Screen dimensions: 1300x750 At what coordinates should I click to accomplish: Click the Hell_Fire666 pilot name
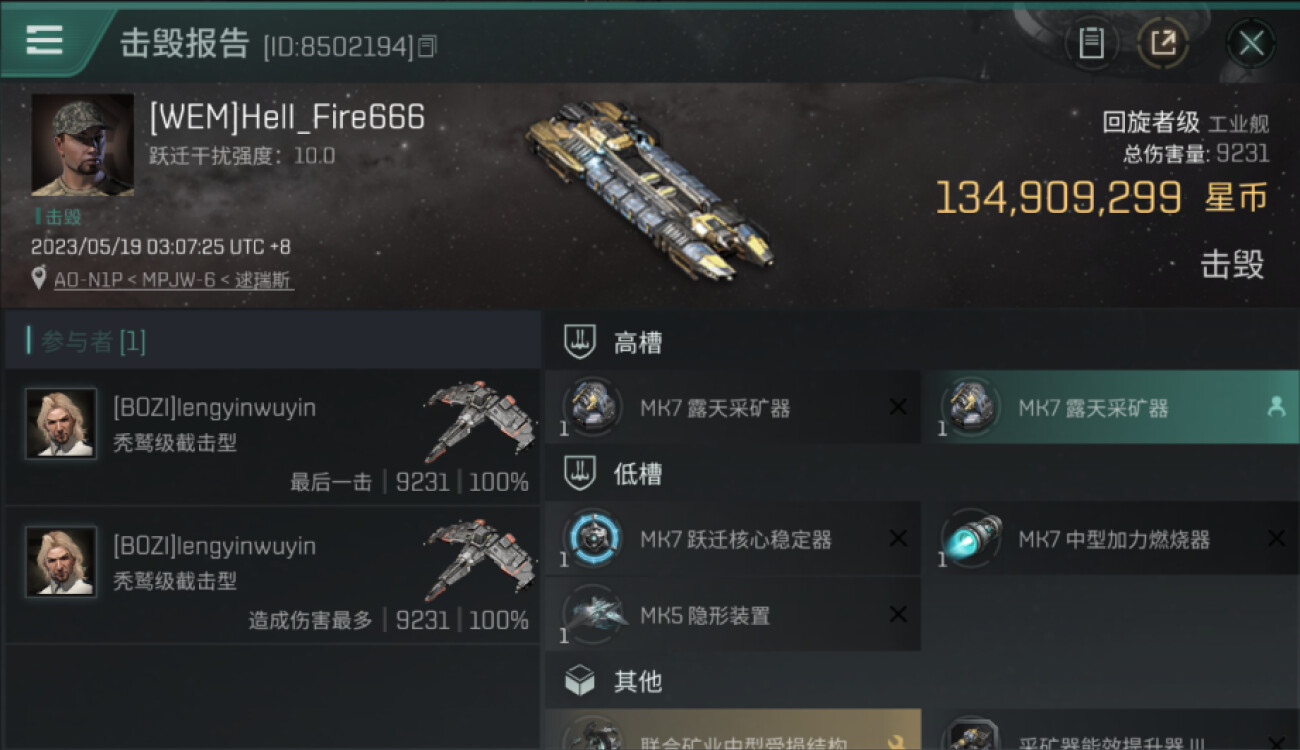click(287, 117)
